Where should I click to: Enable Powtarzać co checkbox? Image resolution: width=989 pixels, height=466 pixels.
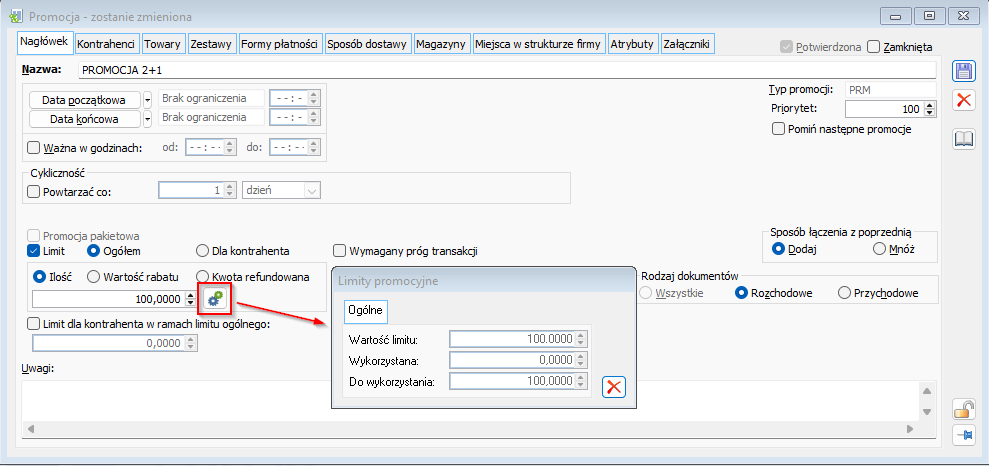pos(33,192)
